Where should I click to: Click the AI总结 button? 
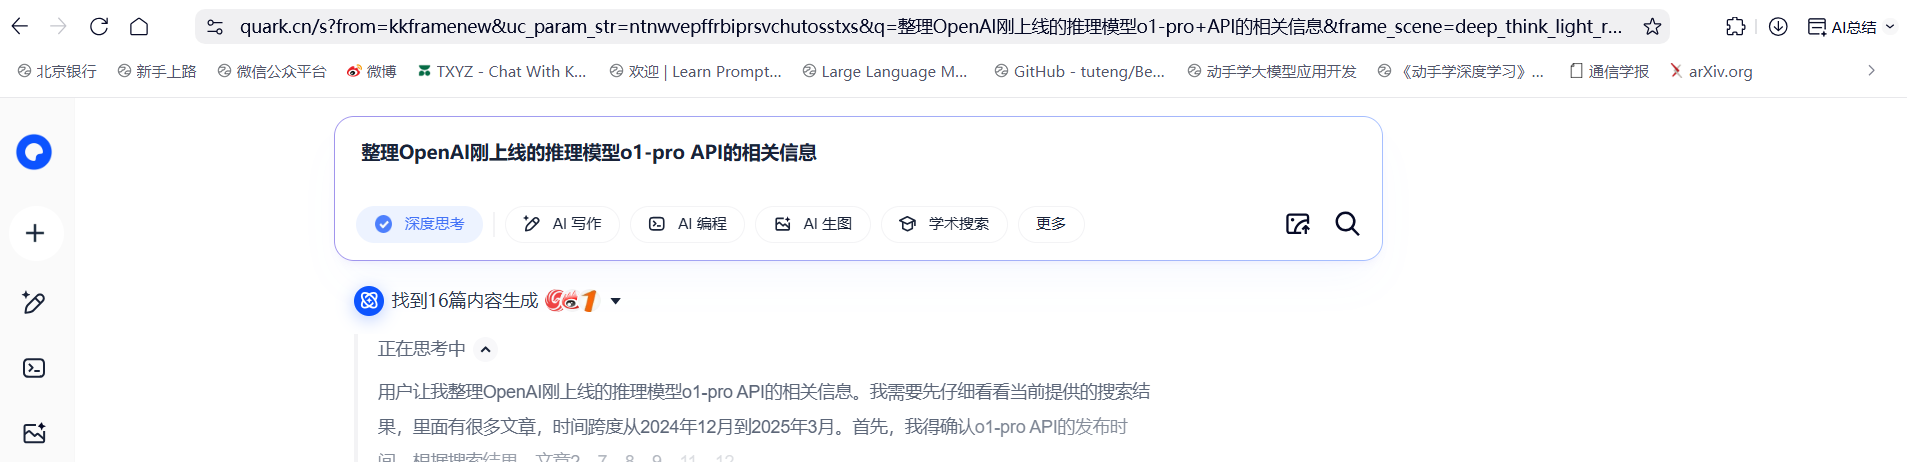point(1842,27)
